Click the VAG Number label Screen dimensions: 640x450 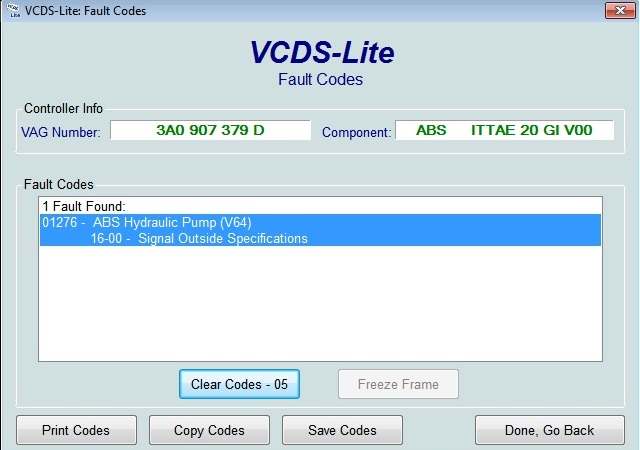(60, 132)
